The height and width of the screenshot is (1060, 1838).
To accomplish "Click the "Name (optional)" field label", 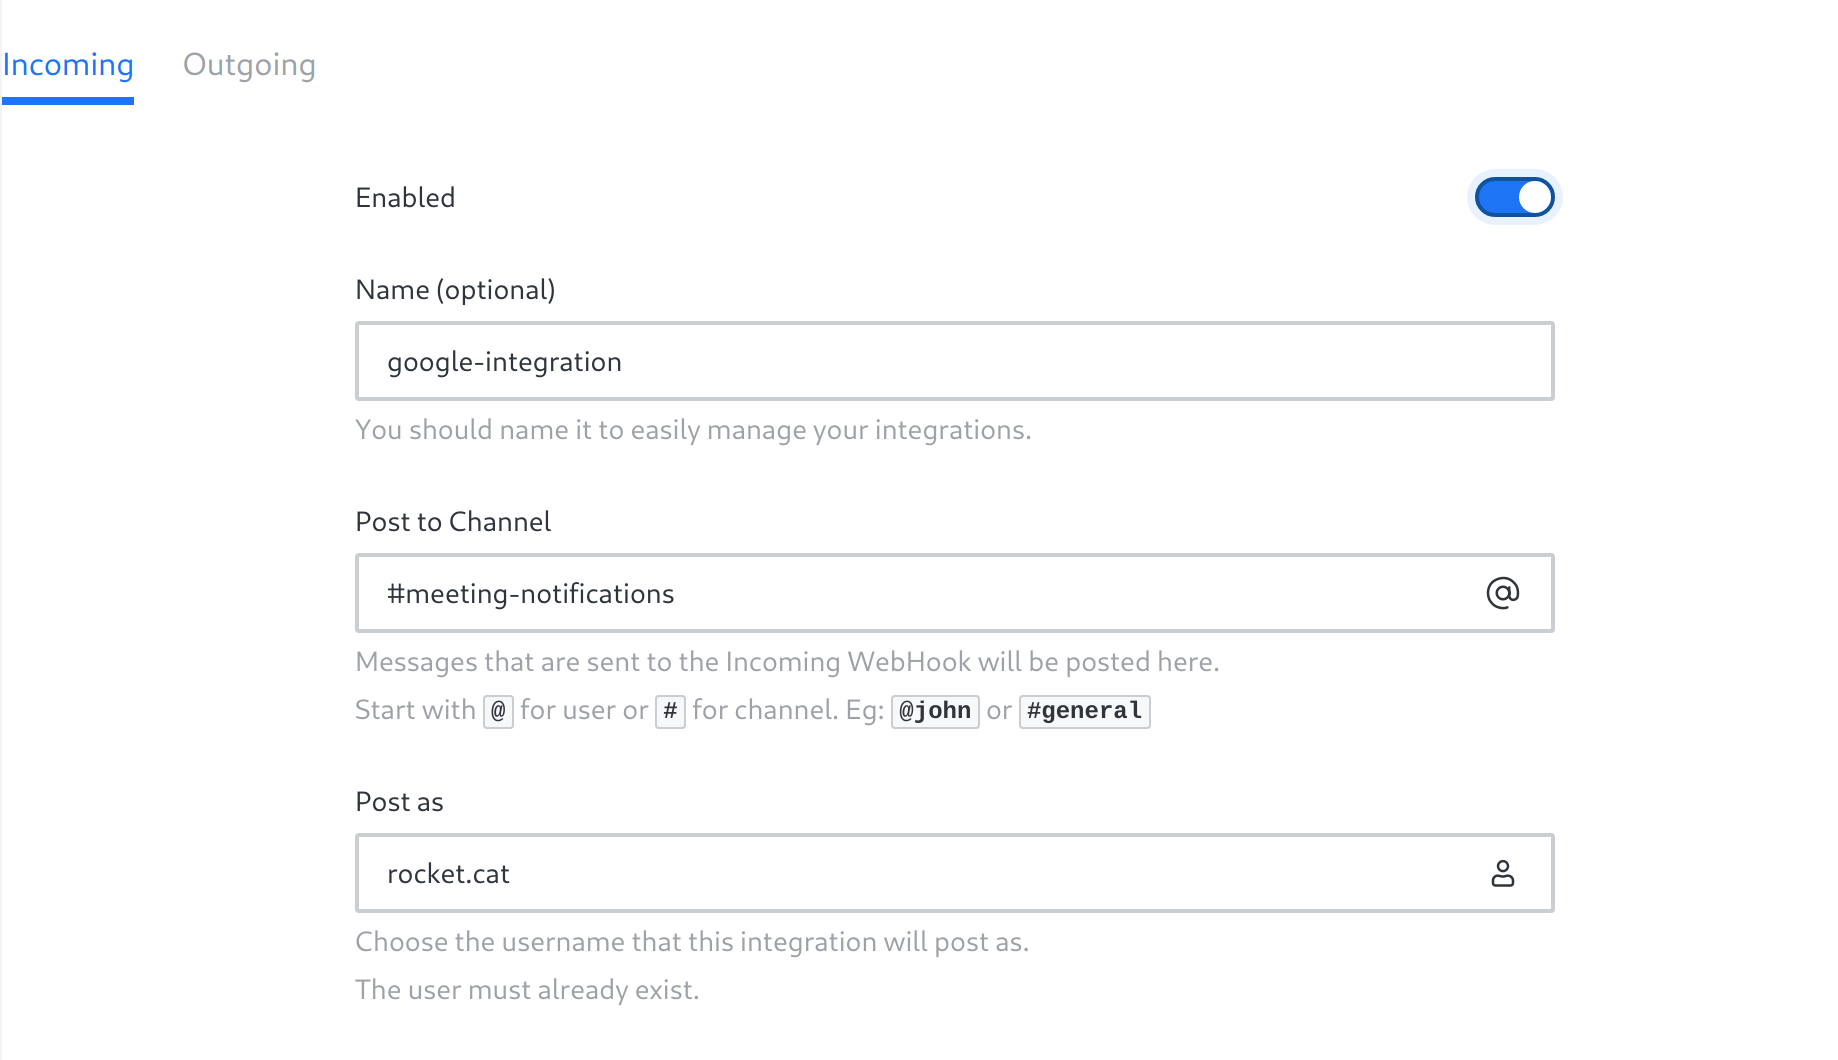I will (455, 290).
